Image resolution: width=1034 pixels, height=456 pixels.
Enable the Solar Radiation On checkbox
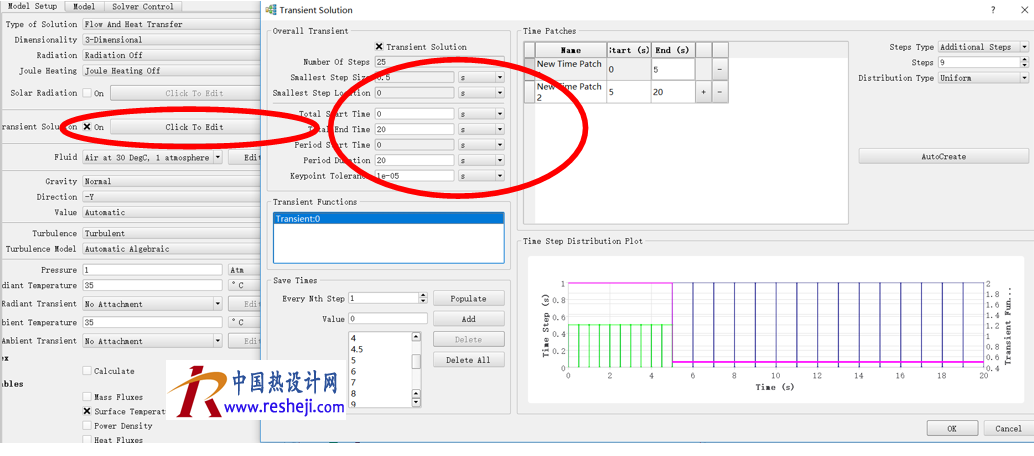click(87, 93)
